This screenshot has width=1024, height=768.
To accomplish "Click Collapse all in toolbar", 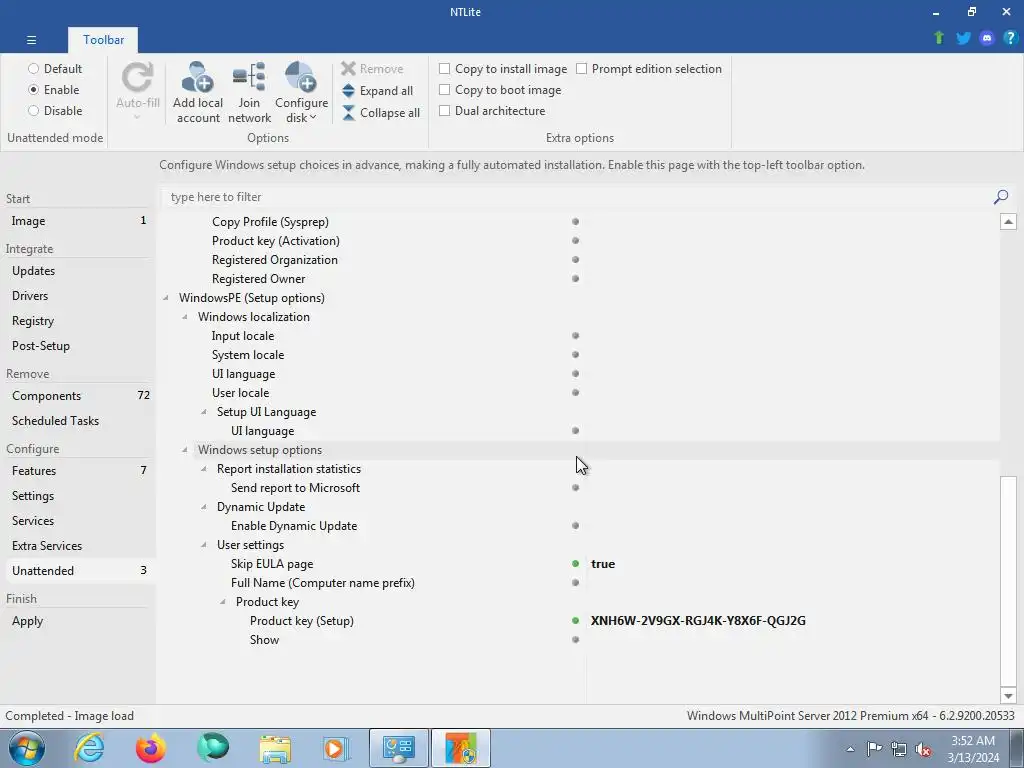I will (x=381, y=113).
